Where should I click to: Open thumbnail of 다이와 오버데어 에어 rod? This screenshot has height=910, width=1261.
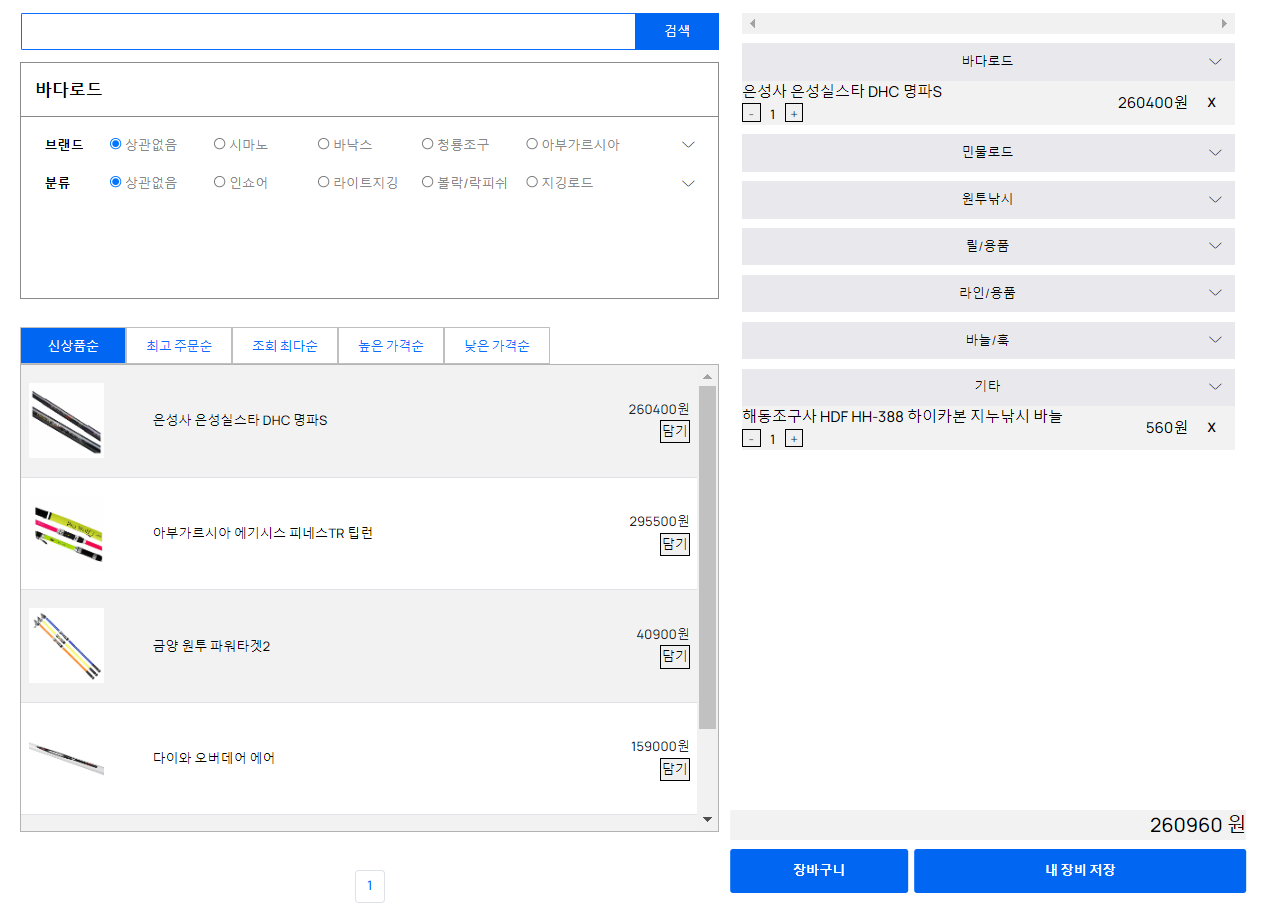click(x=66, y=758)
